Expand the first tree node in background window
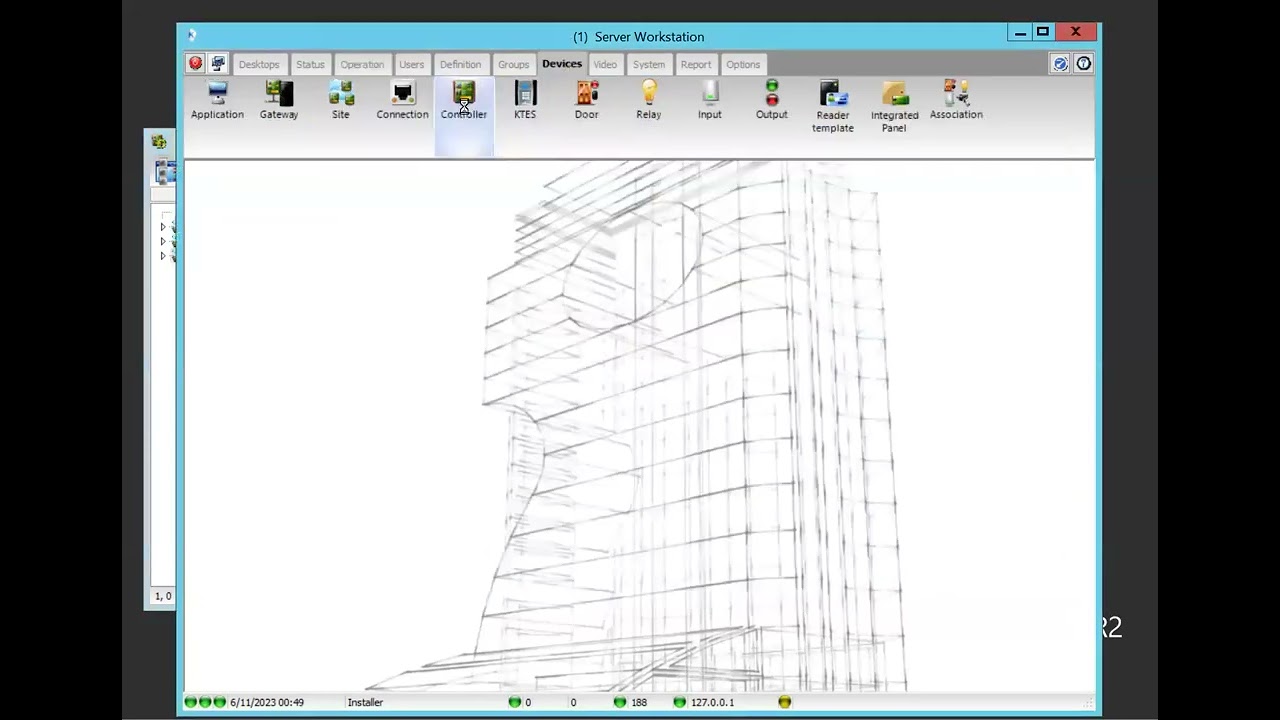The width and height of the screenshot is (1280, 720). (163, 227)
